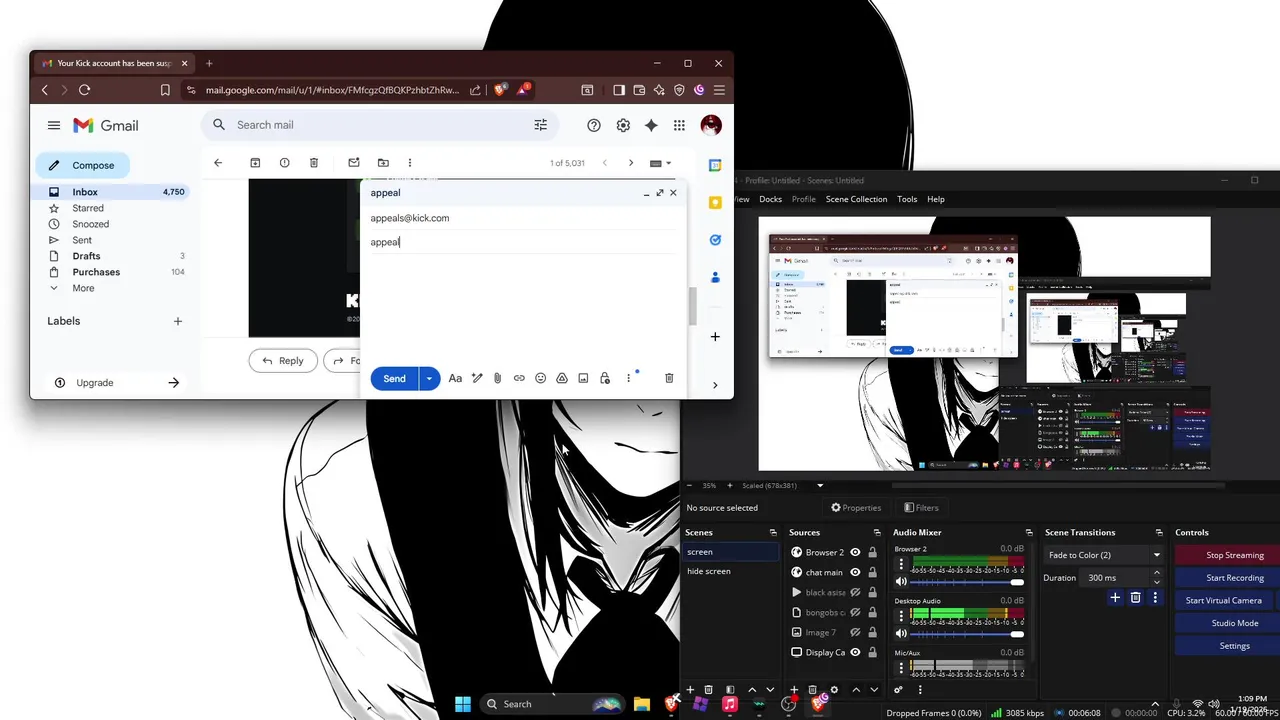Screen dimensions: 1280x720
Task: Open the OBS Profile menu
Action: pos(804,199)
